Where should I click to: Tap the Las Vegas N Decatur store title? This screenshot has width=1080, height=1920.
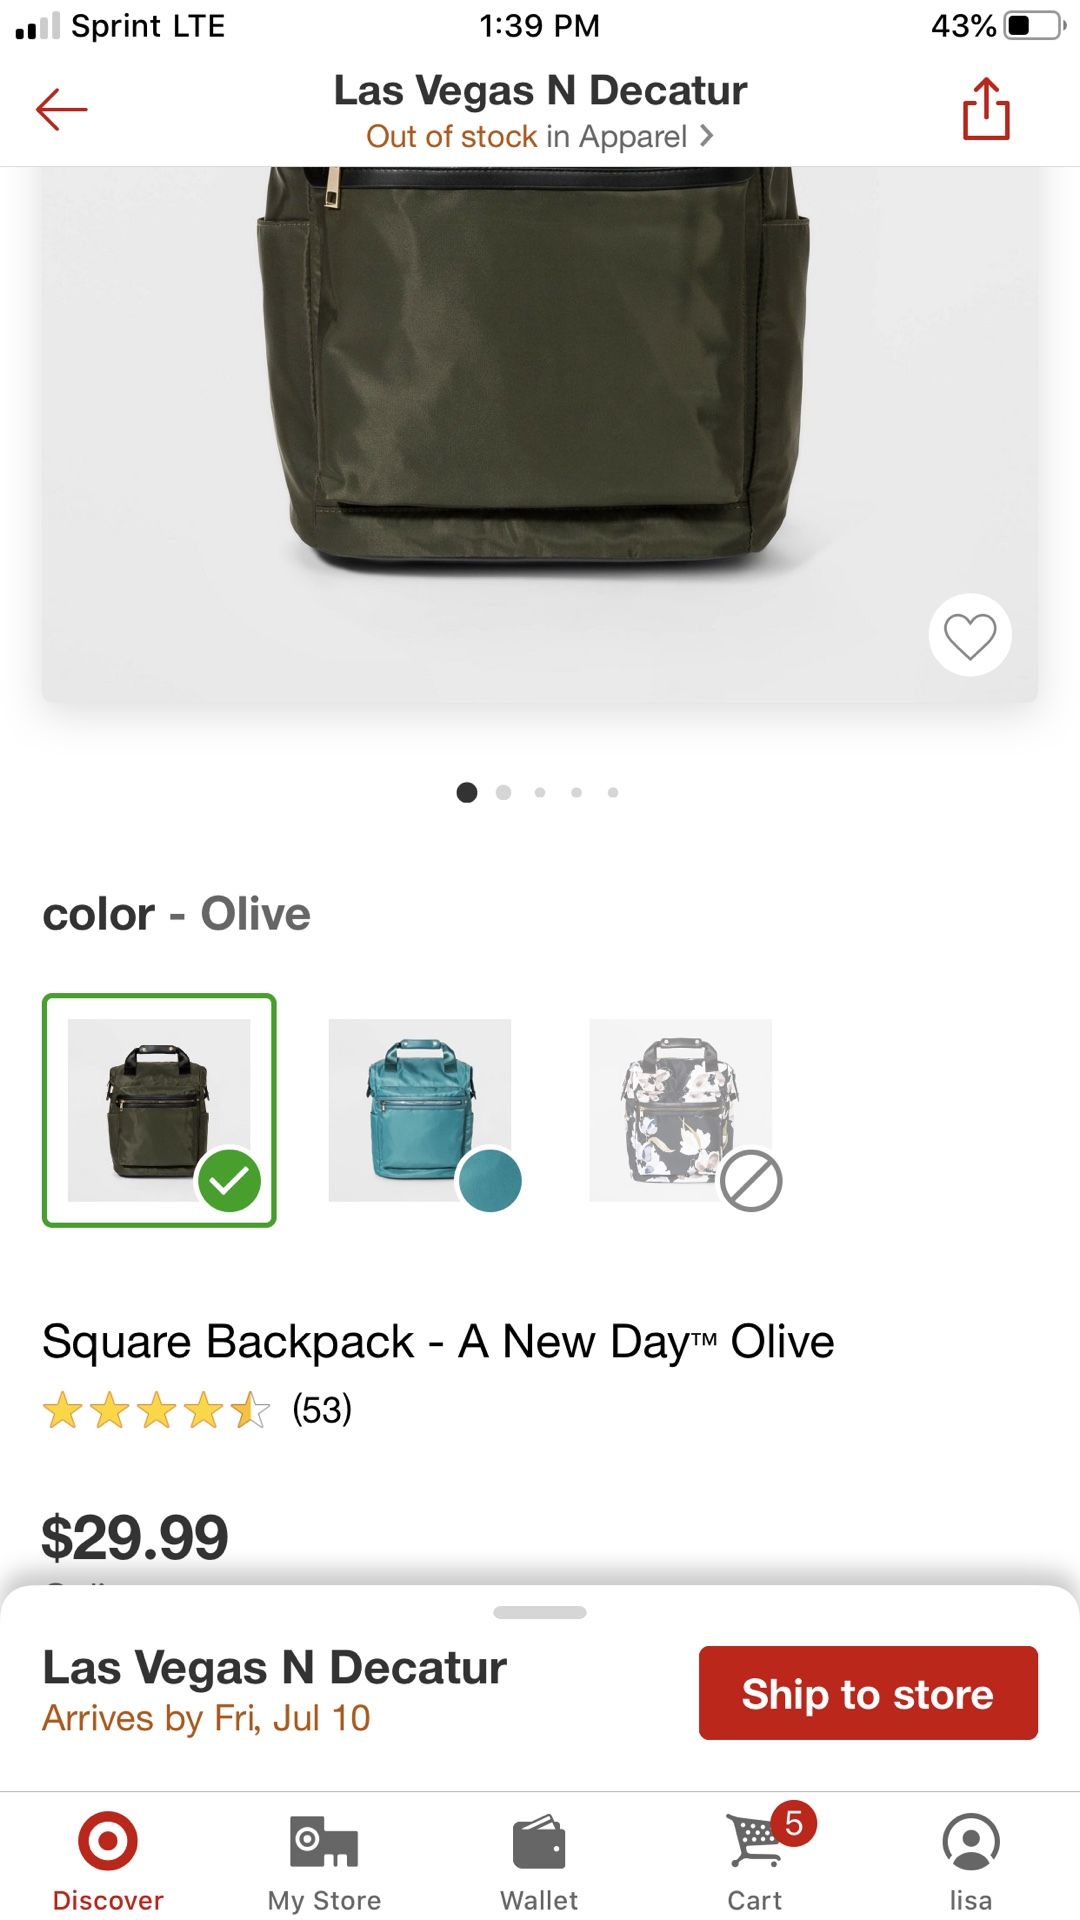(540, 90)
